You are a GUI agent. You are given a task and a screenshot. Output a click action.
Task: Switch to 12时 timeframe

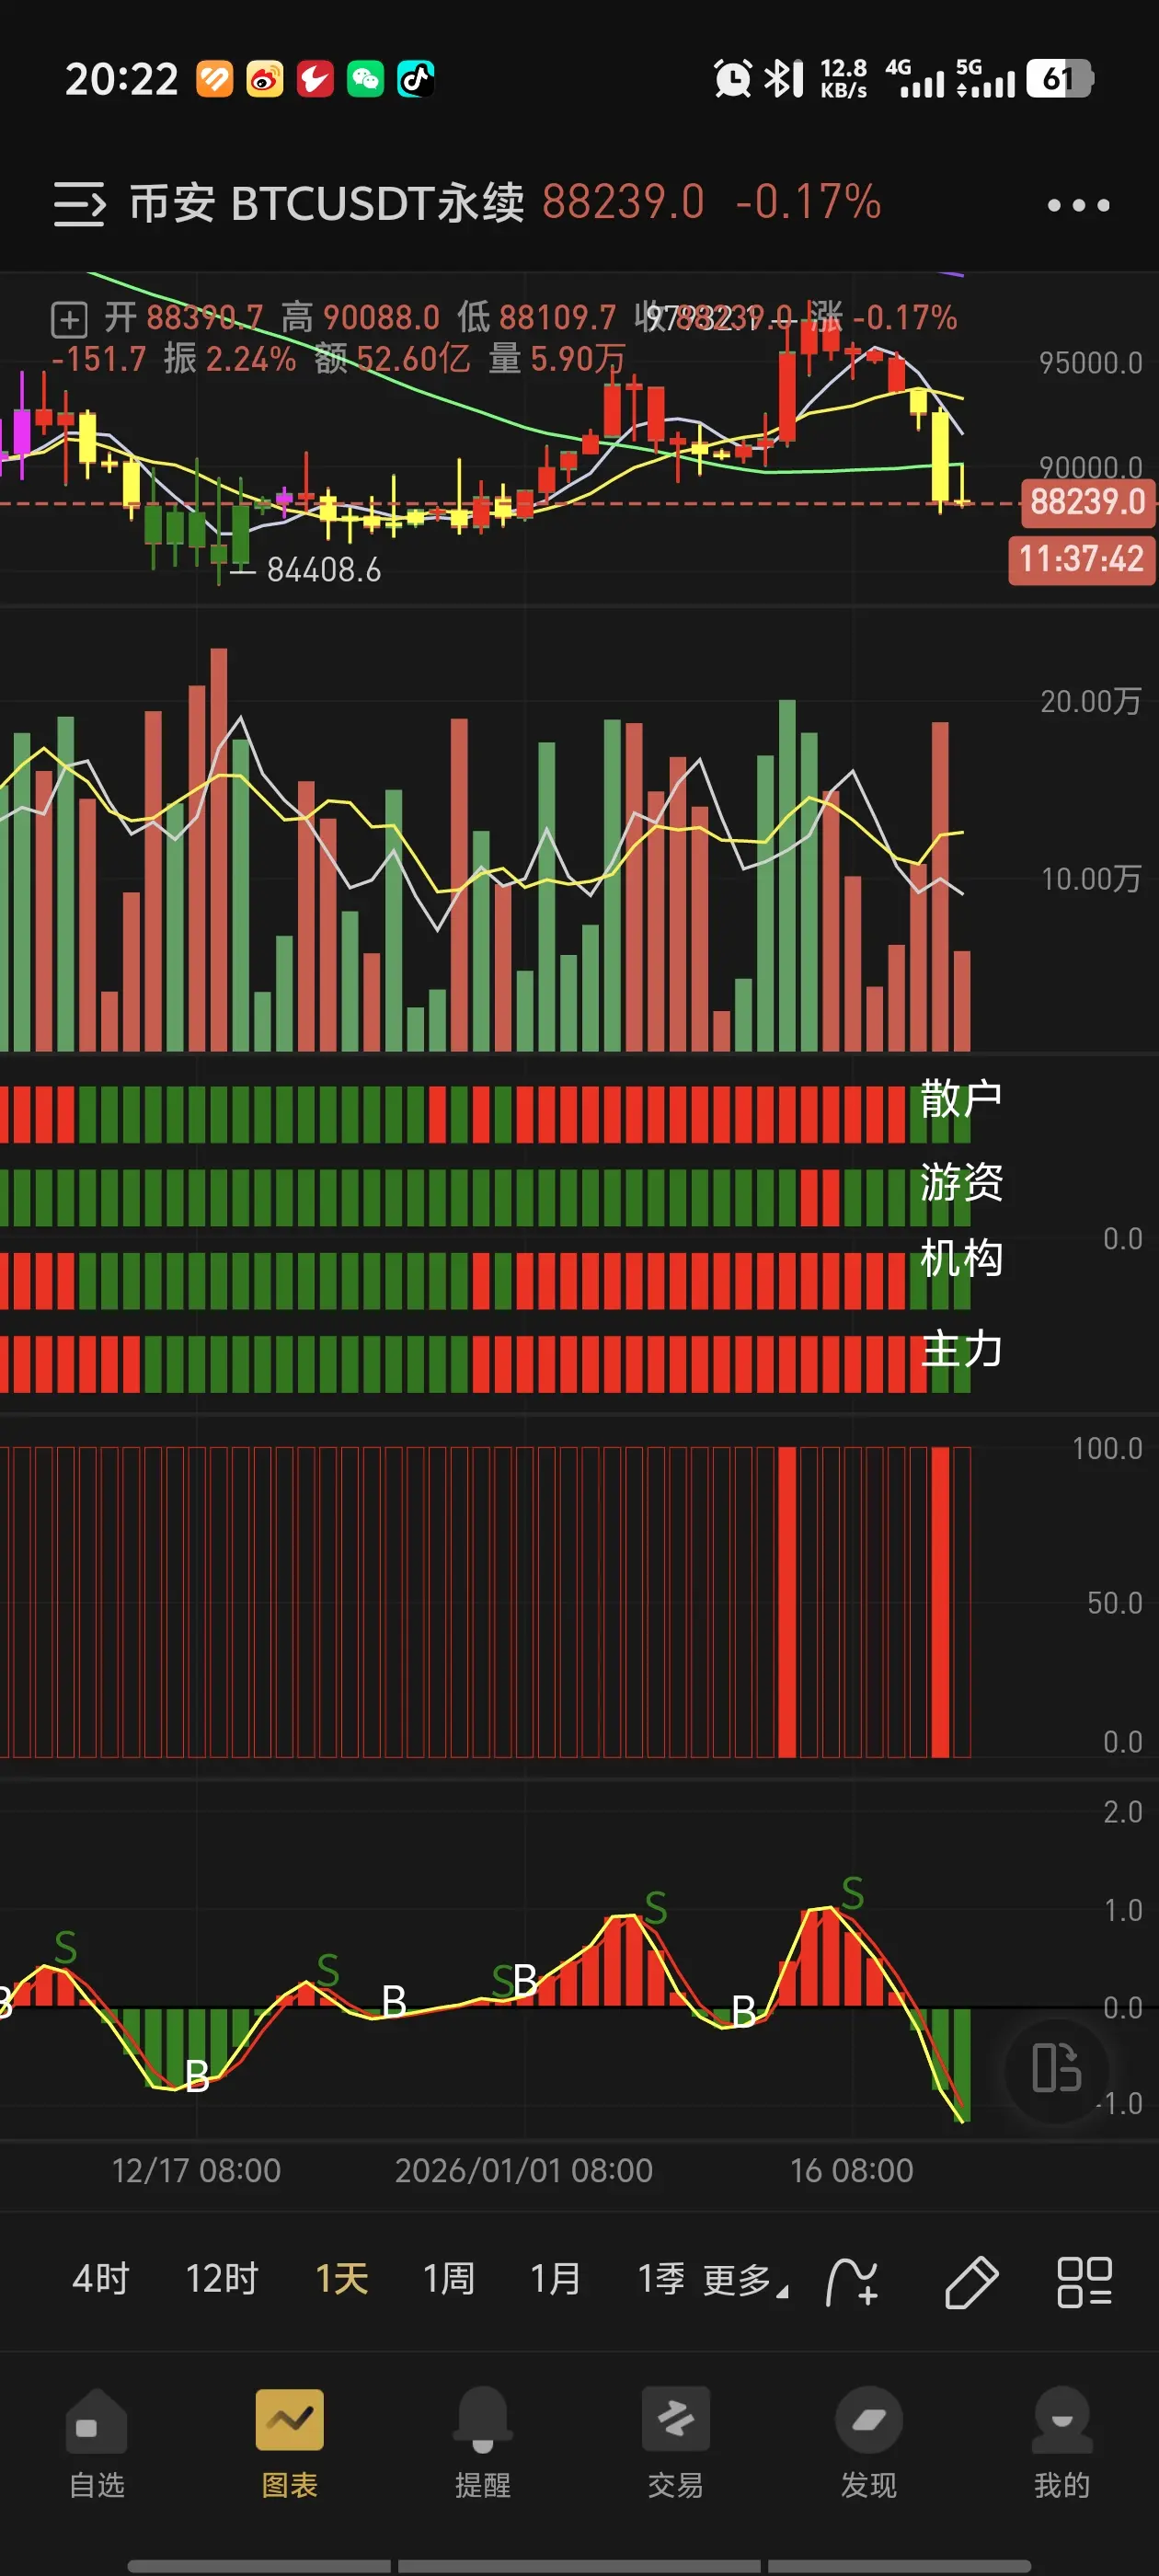222,2279
